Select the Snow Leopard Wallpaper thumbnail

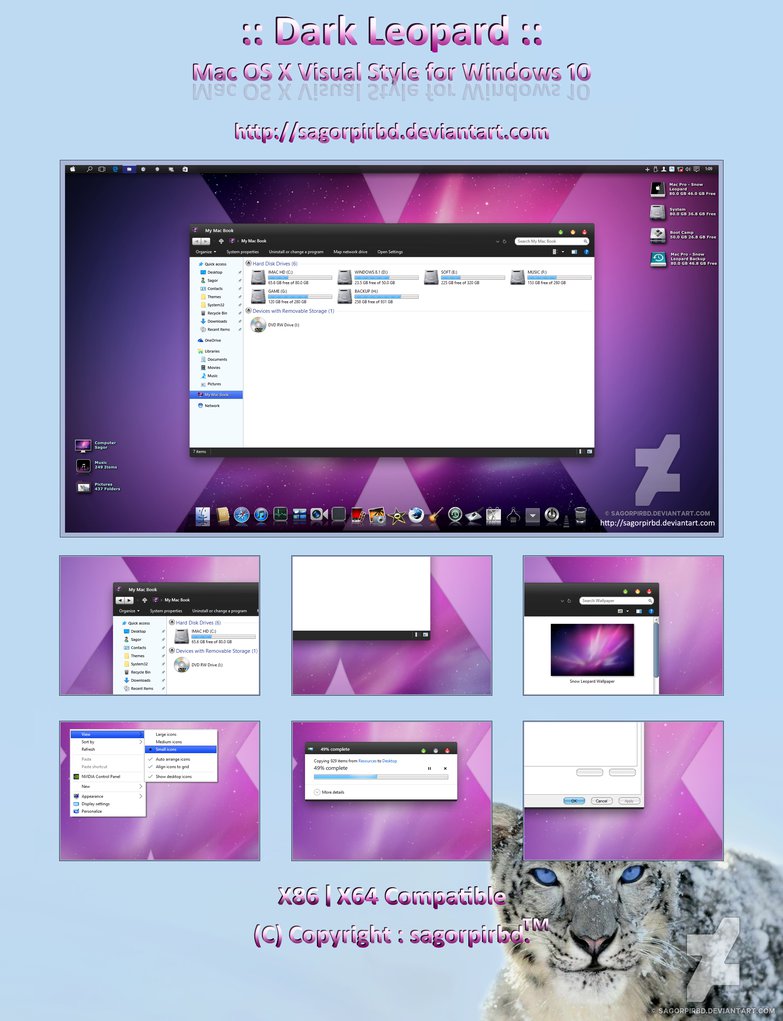[x=592, y=652]
